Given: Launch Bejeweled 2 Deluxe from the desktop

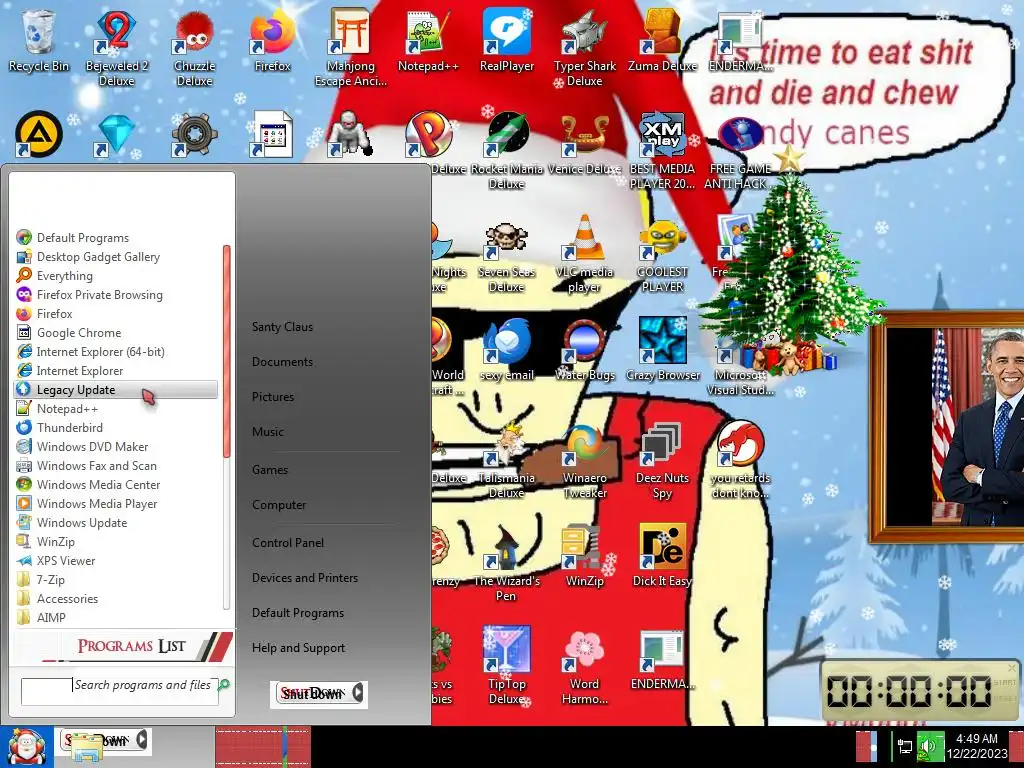Looking at the screenshot, I should [x=117, y=47].
